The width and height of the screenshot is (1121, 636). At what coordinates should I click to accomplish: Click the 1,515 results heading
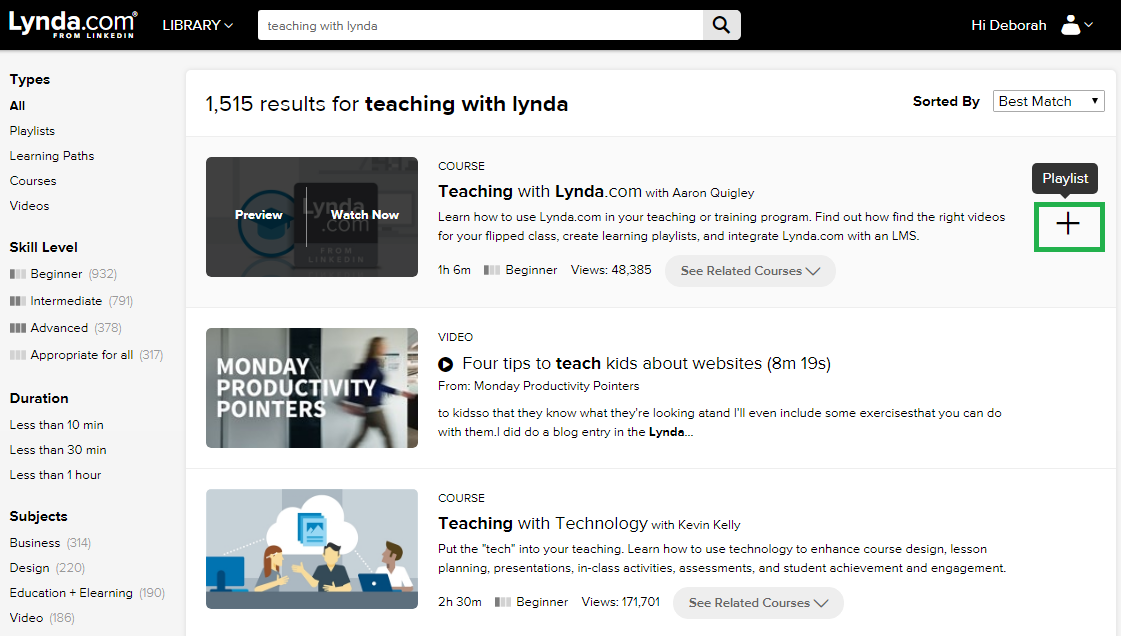(x=387, y=104)
